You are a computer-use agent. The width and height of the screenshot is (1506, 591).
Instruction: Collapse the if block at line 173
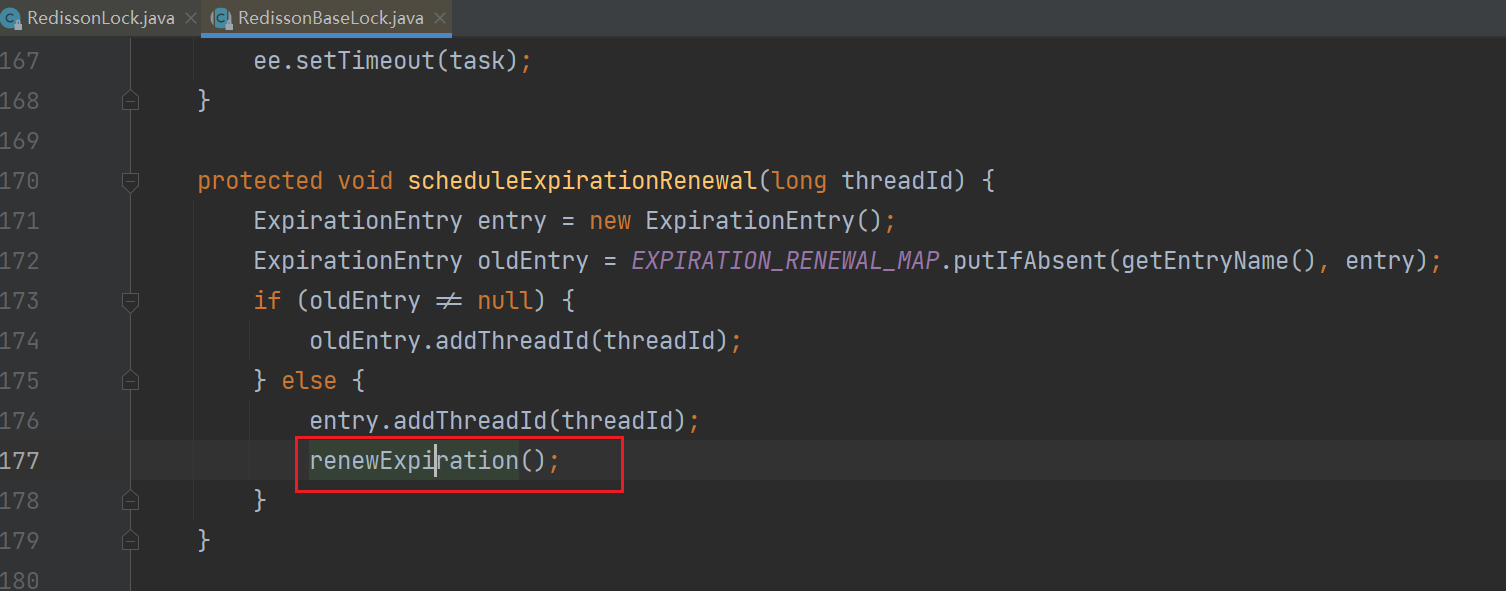(x=130, y=301)
